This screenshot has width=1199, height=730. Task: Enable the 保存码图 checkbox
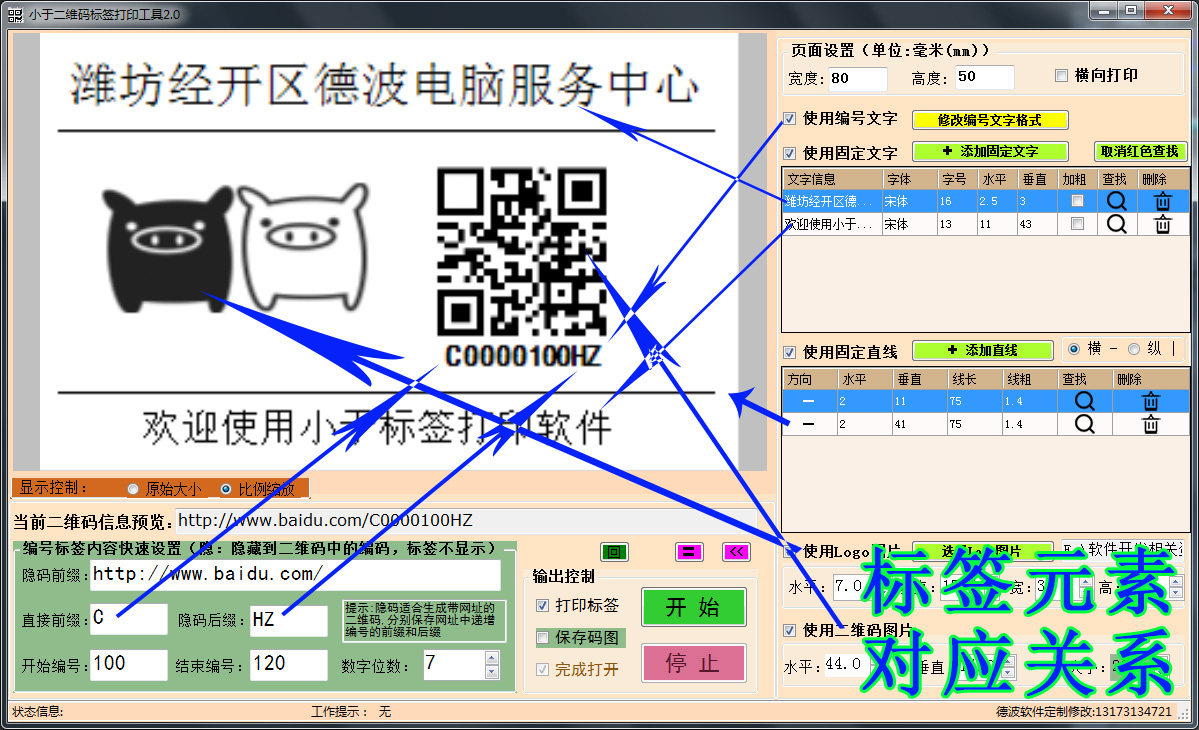(x=542, y=638)
